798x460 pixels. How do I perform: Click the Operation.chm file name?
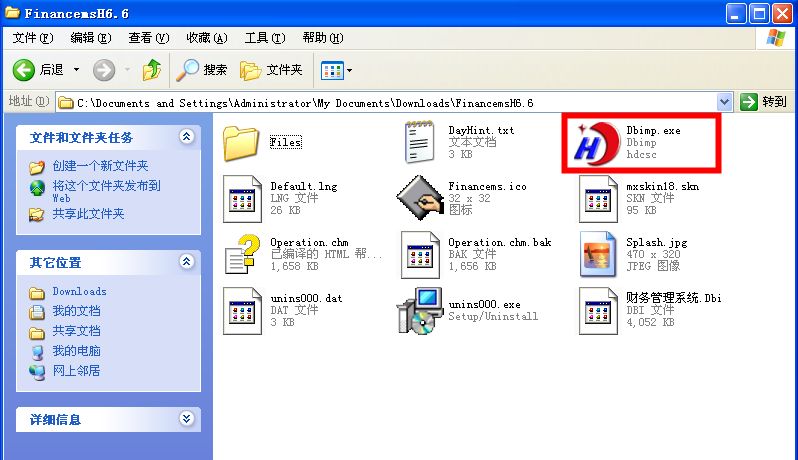pyautogui.click(x=309, y=242)
